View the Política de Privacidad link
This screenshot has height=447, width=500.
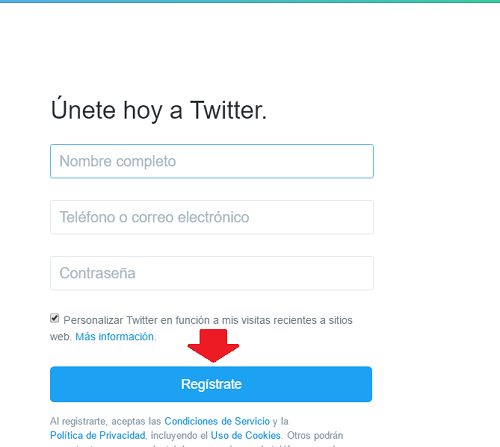click(98, 435)
